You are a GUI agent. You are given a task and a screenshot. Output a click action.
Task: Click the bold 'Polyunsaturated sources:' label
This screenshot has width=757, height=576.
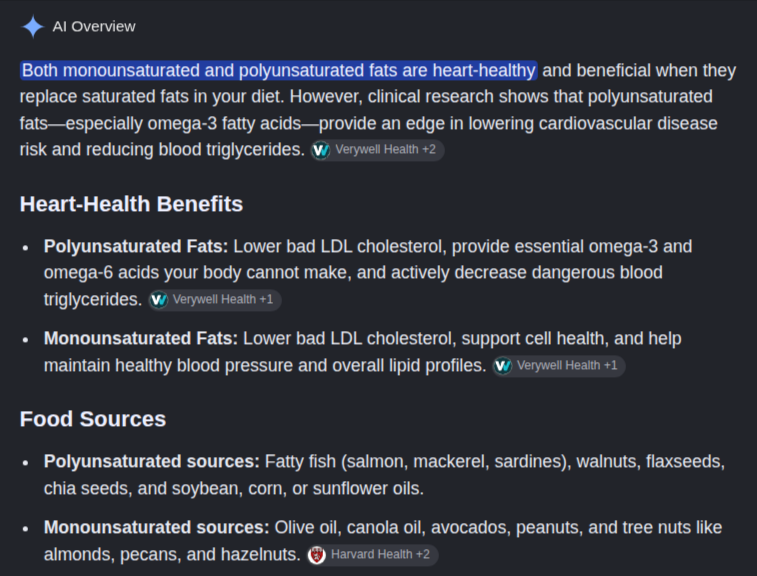pyautogui.click(x=152, y=462)
